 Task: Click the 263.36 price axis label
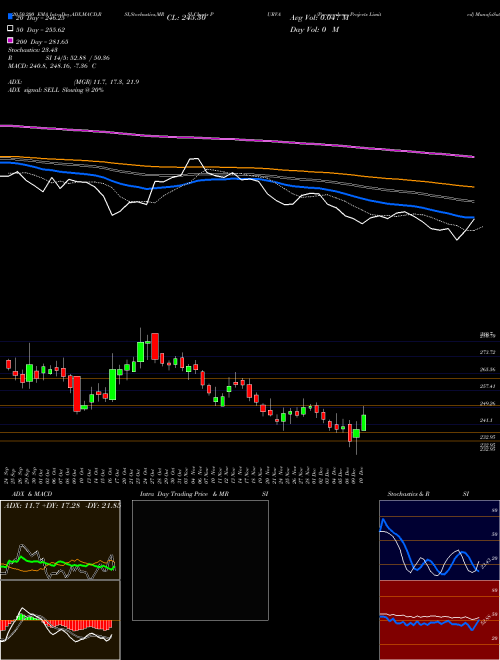[487, 369]
